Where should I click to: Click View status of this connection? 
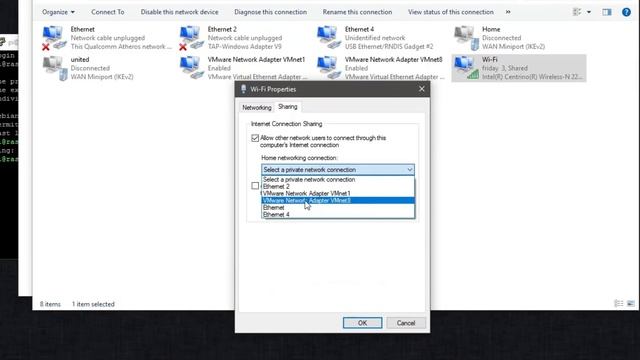451,12
